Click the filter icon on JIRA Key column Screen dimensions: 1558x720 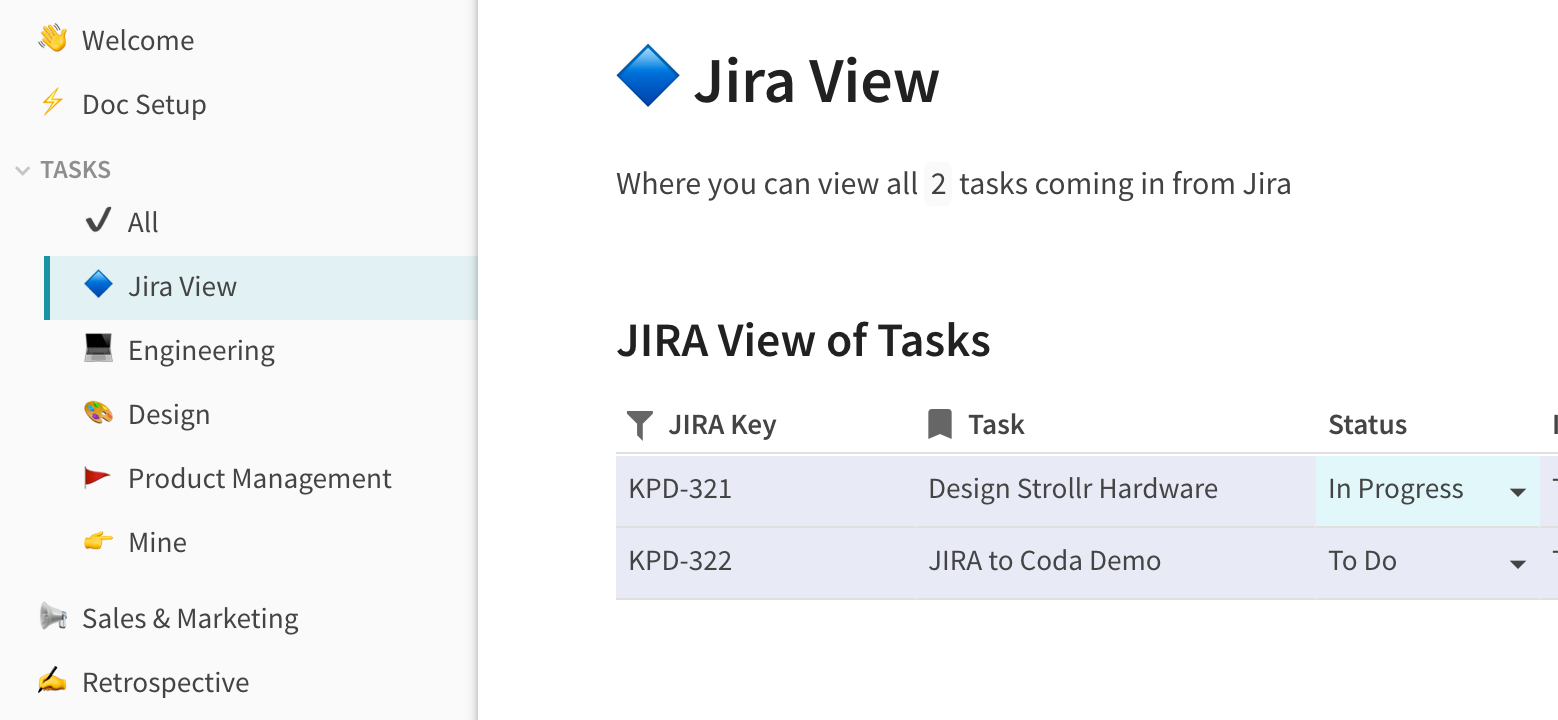pyautogui.click(x=638, y=424)
